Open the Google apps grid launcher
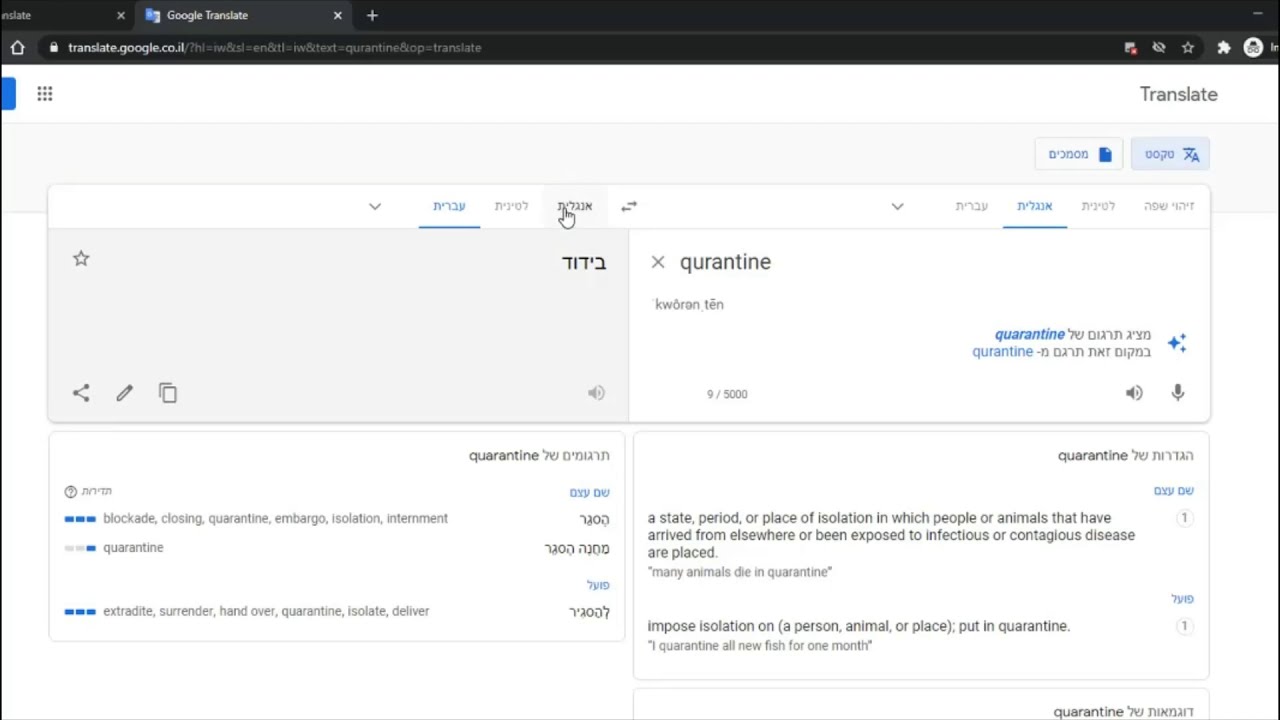Image resolution: width=1280 pixels, height=720 pixels. point(44,94)
